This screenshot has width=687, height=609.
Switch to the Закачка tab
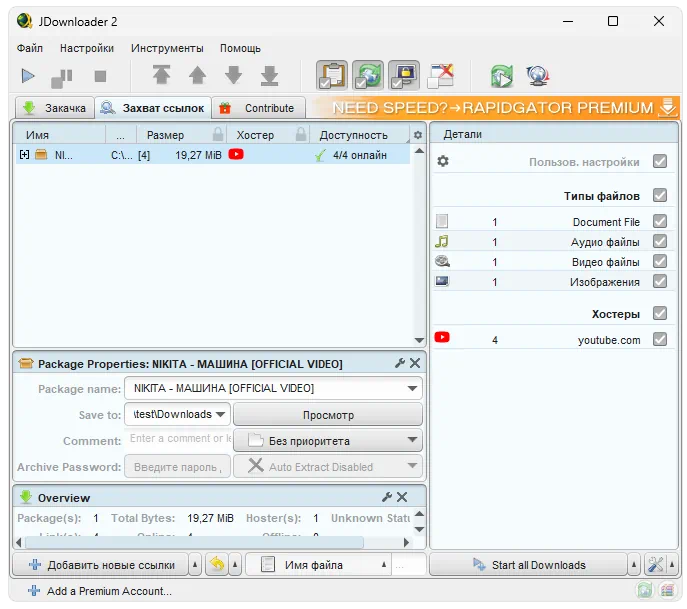55,108
